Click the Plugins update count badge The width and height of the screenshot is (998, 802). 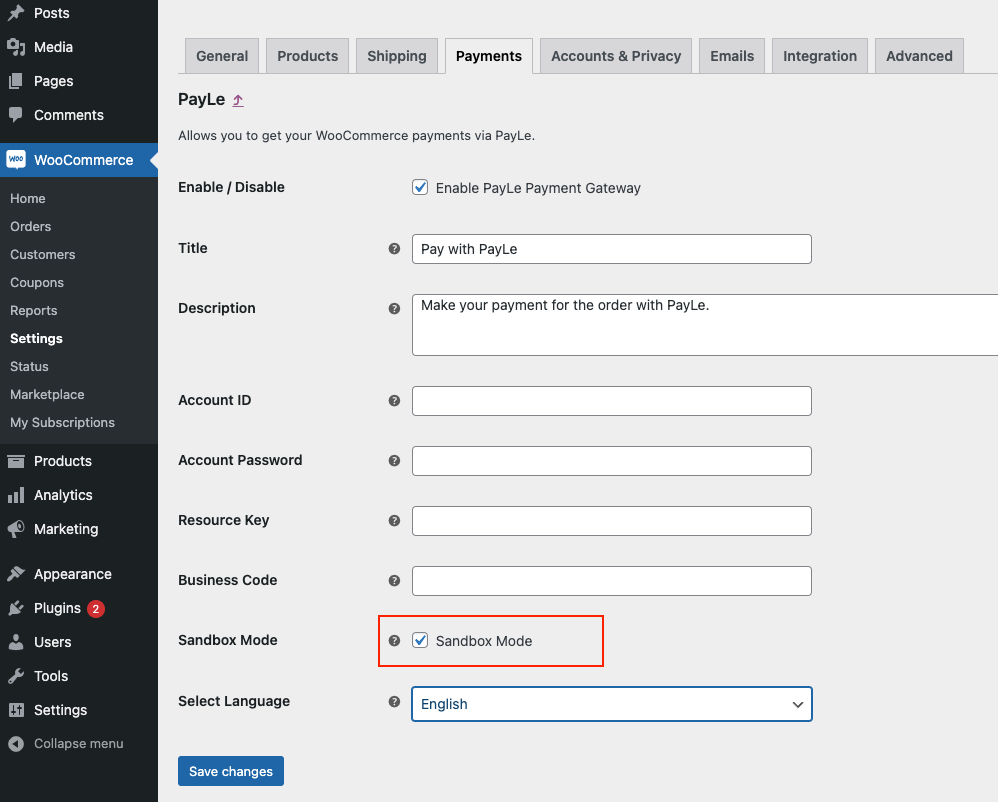click(95, 609)
